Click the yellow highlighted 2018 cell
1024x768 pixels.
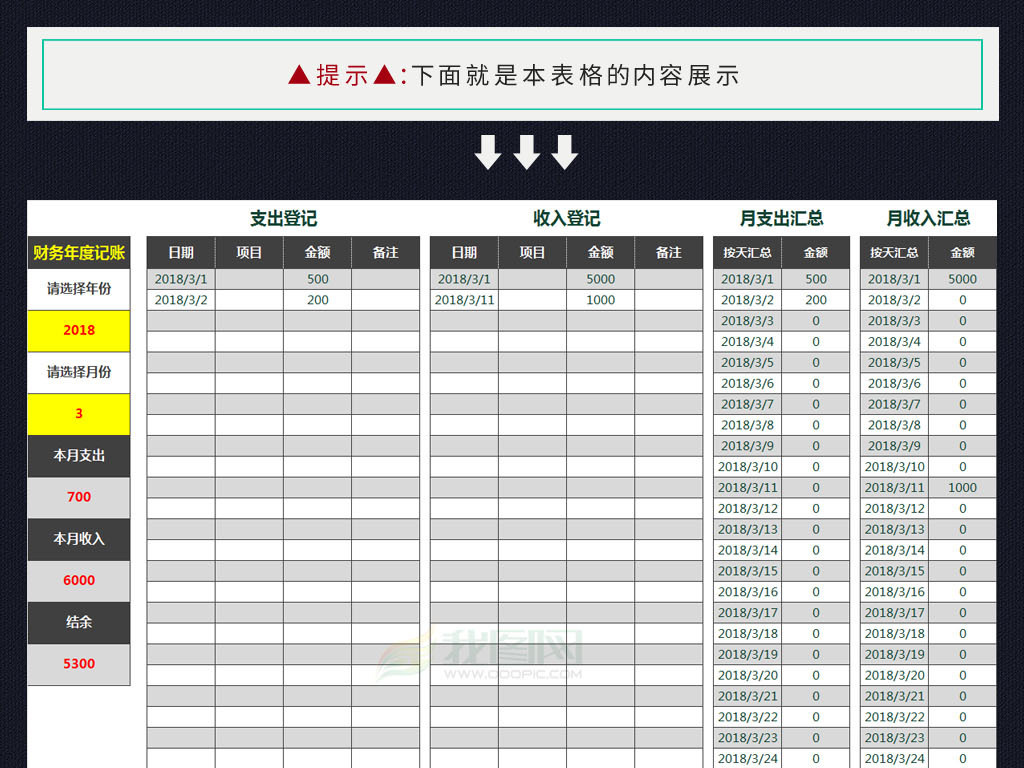(79, 330)
